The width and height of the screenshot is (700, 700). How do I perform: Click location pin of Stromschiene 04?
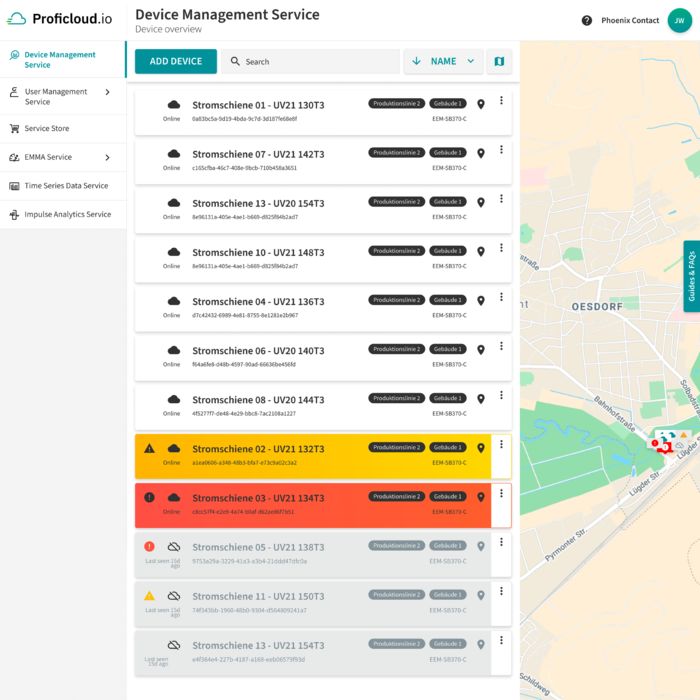481,301
